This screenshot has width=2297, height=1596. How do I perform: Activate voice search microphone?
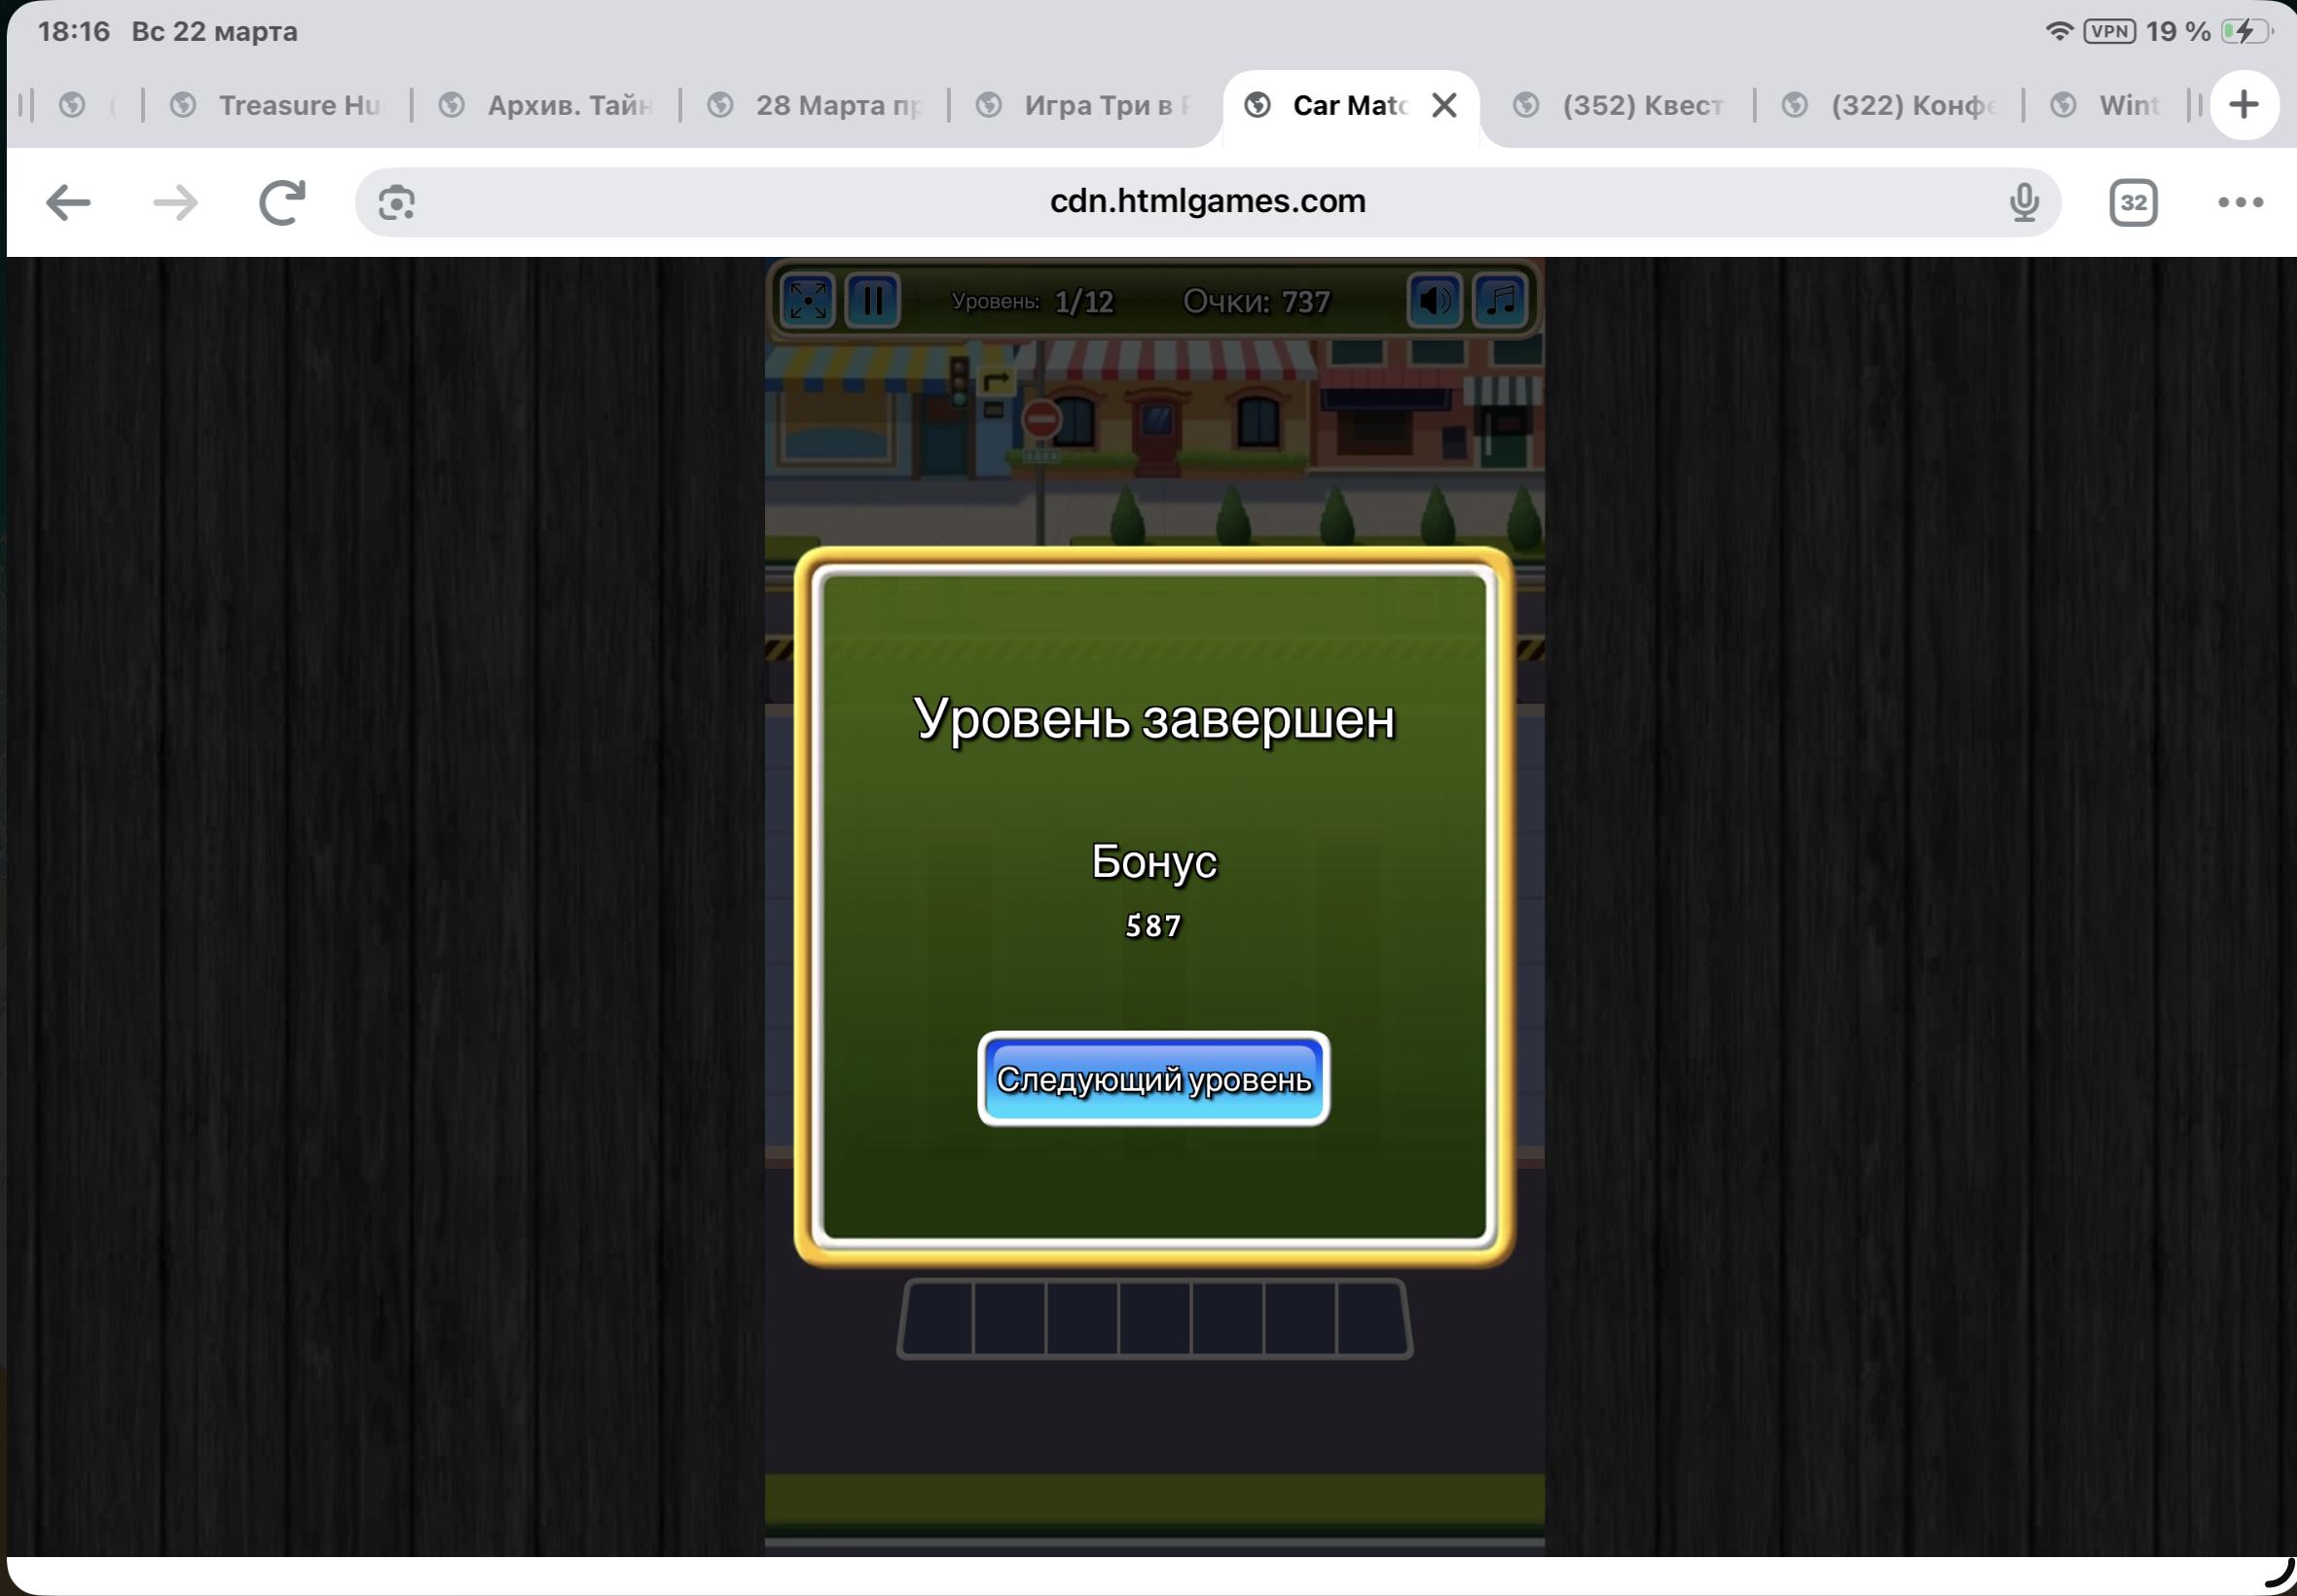point(2023,203)
